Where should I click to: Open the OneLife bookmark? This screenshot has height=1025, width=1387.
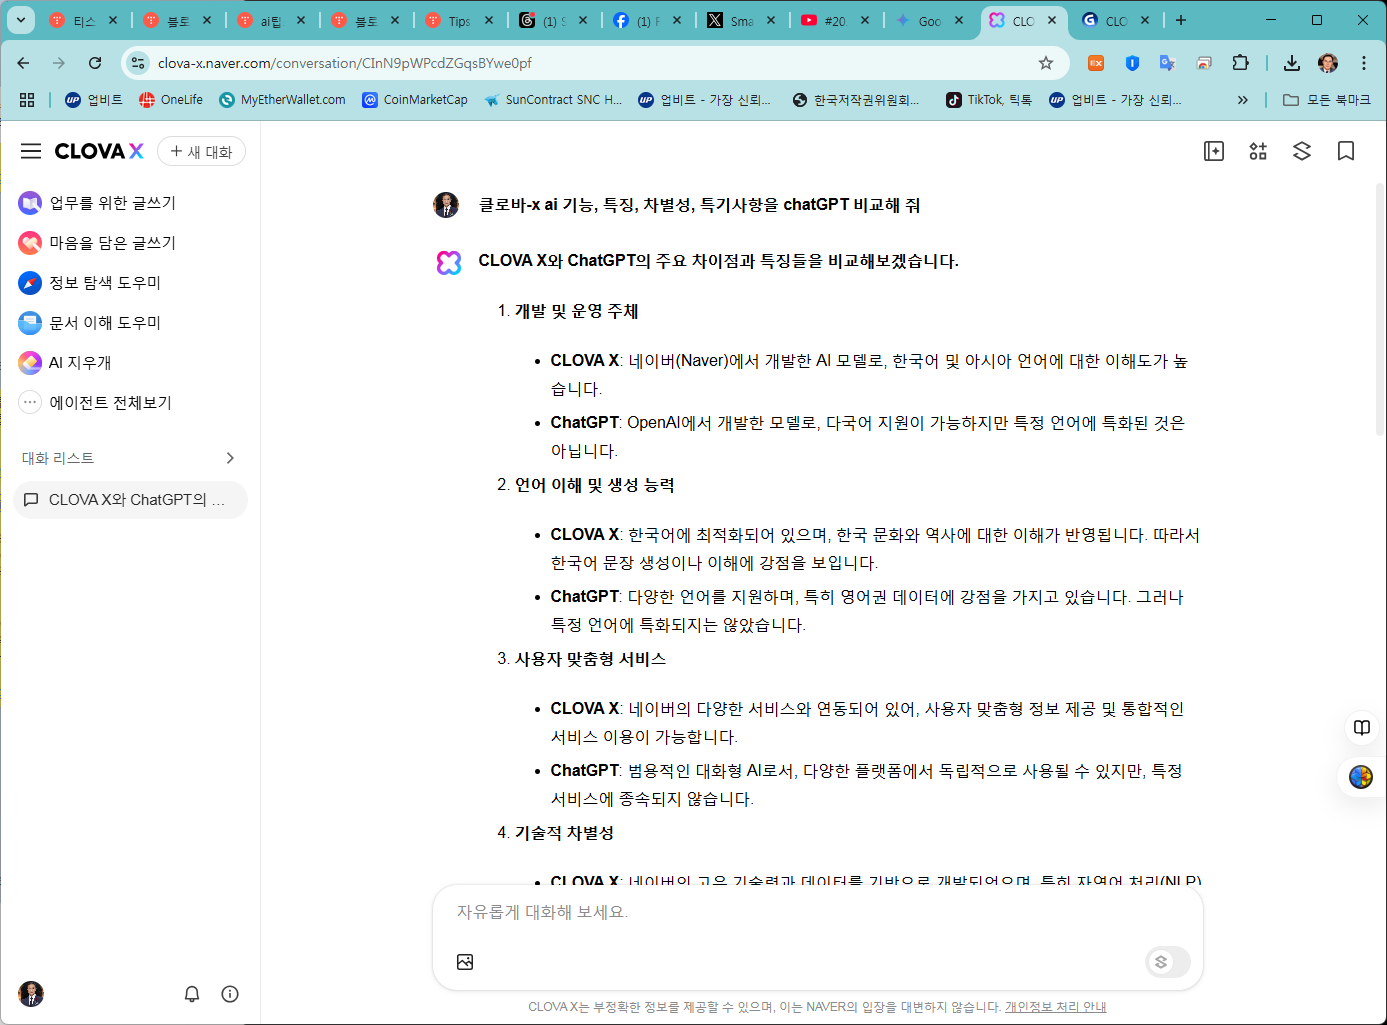pos(171,100)
